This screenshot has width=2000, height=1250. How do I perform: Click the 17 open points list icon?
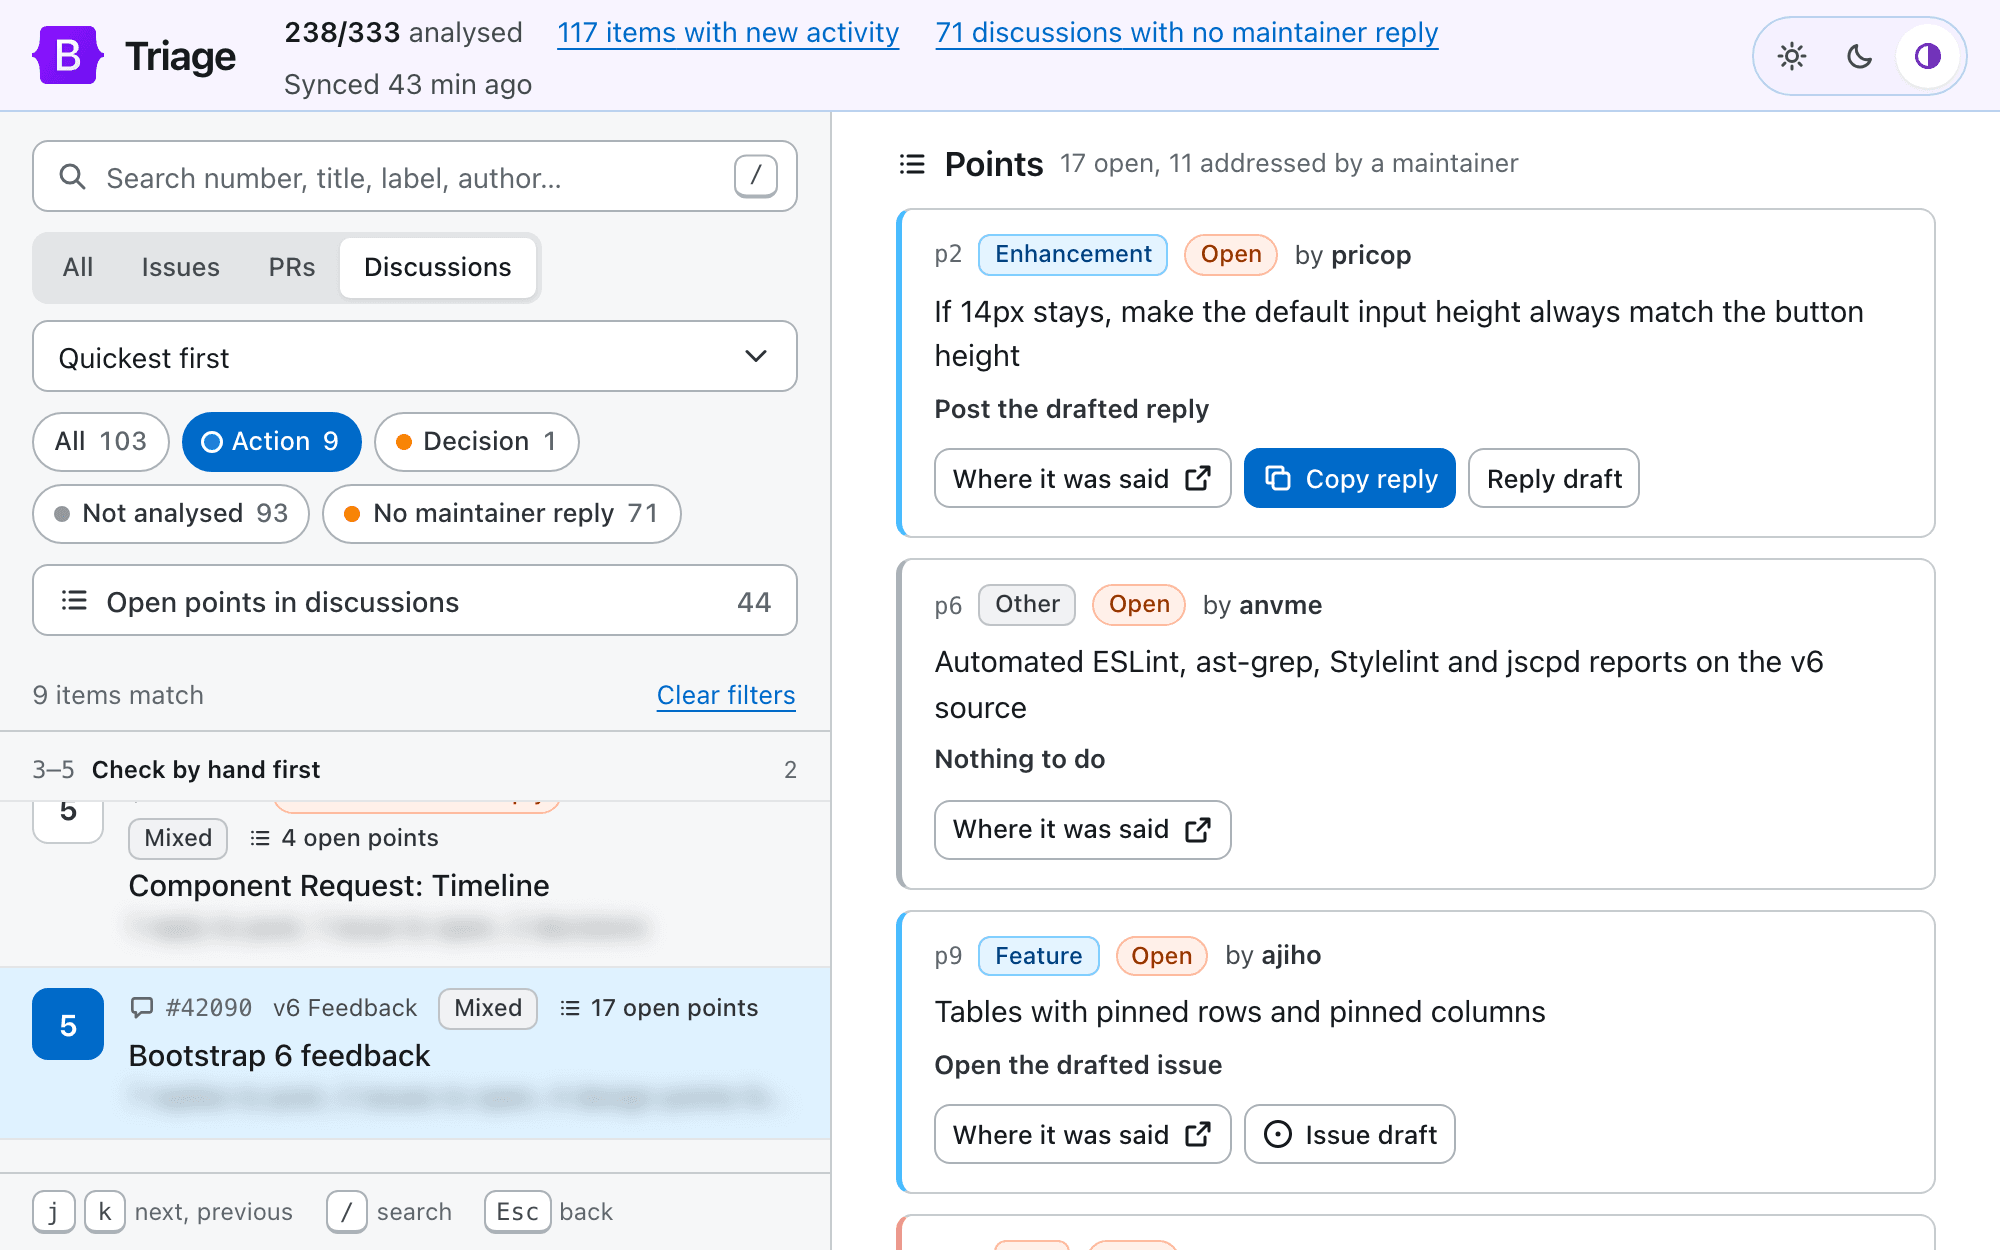(570, 1008)
